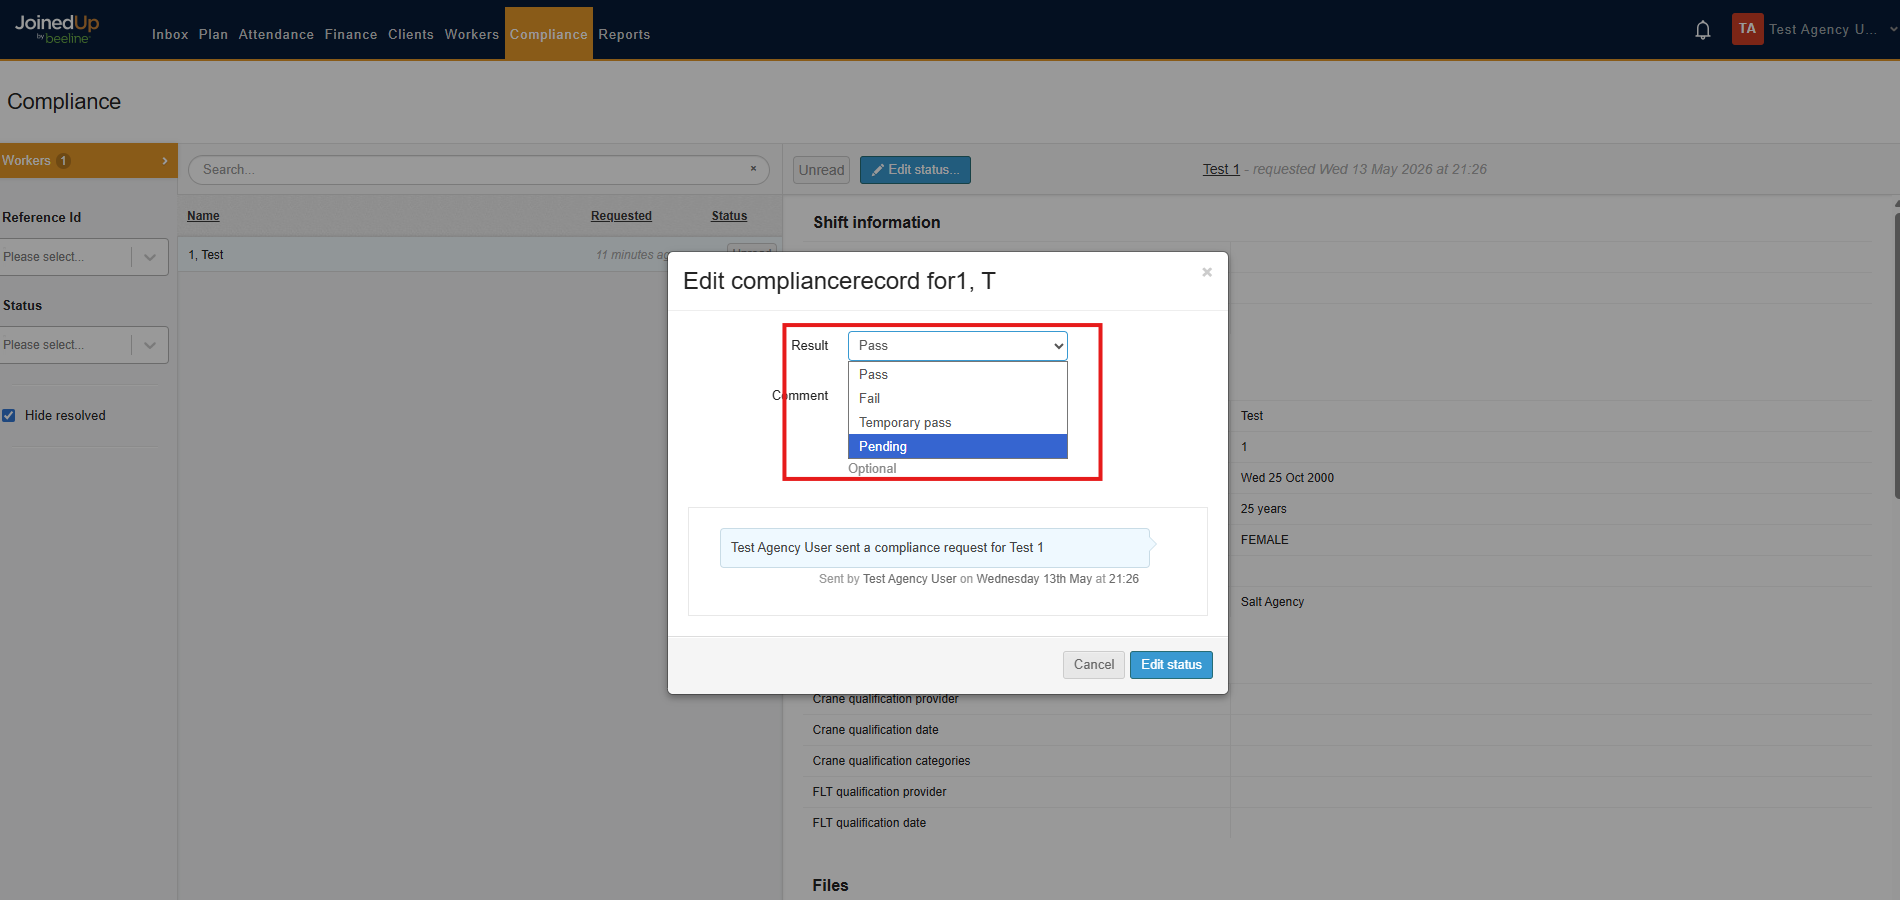
Task: Select the '1, Test' worker row
Action: point(480,255)
